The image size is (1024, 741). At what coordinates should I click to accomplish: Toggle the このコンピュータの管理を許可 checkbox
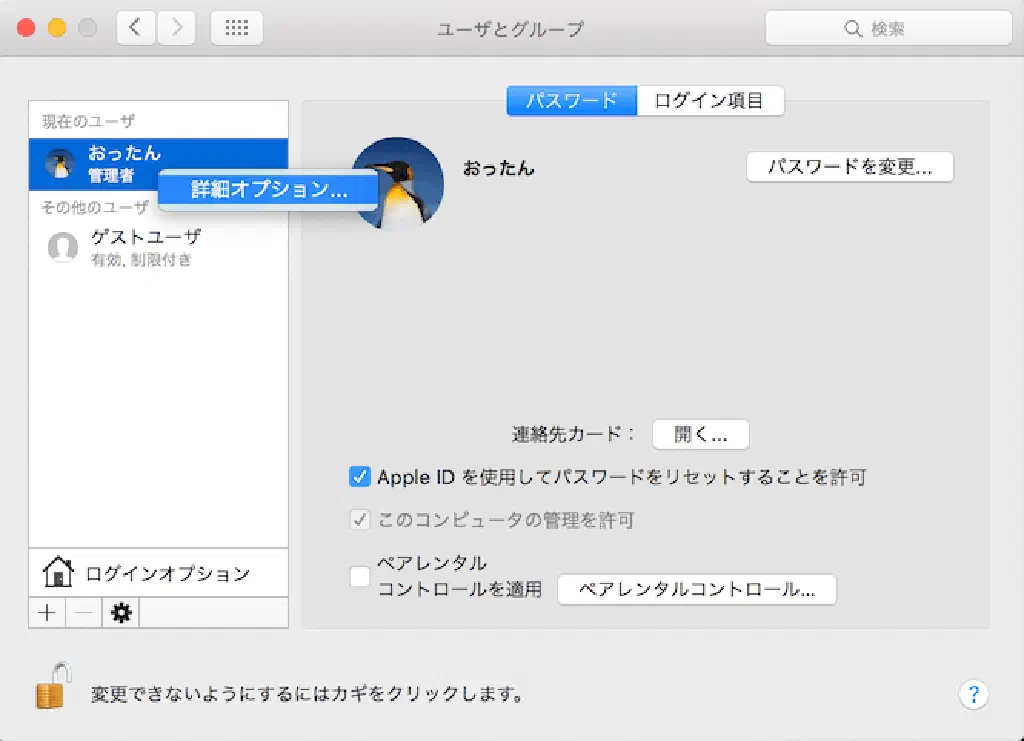360,520
